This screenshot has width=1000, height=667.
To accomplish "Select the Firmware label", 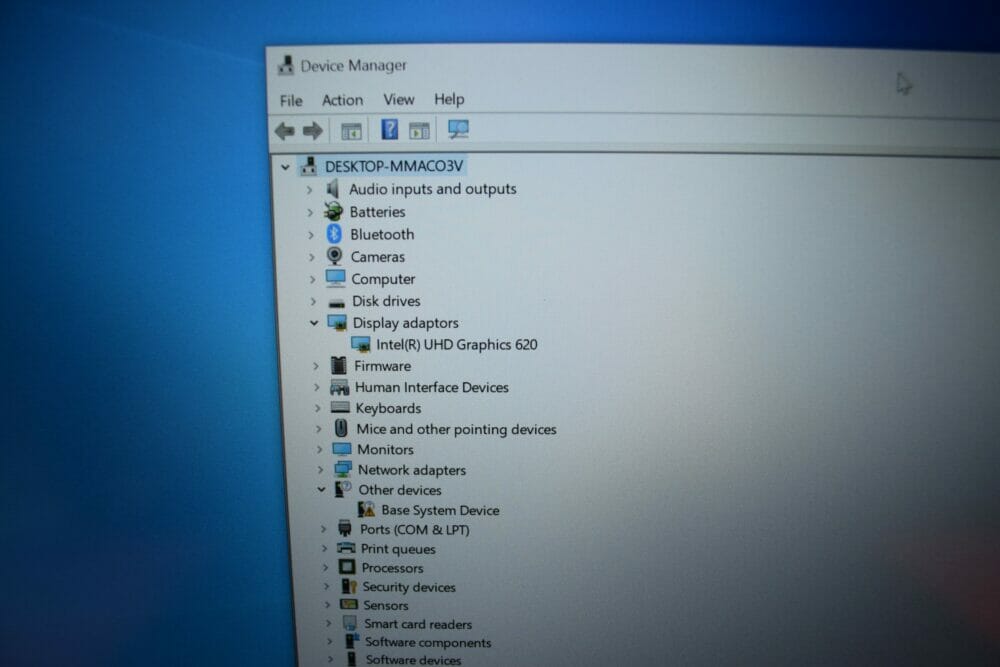I will tap(383, 366).
